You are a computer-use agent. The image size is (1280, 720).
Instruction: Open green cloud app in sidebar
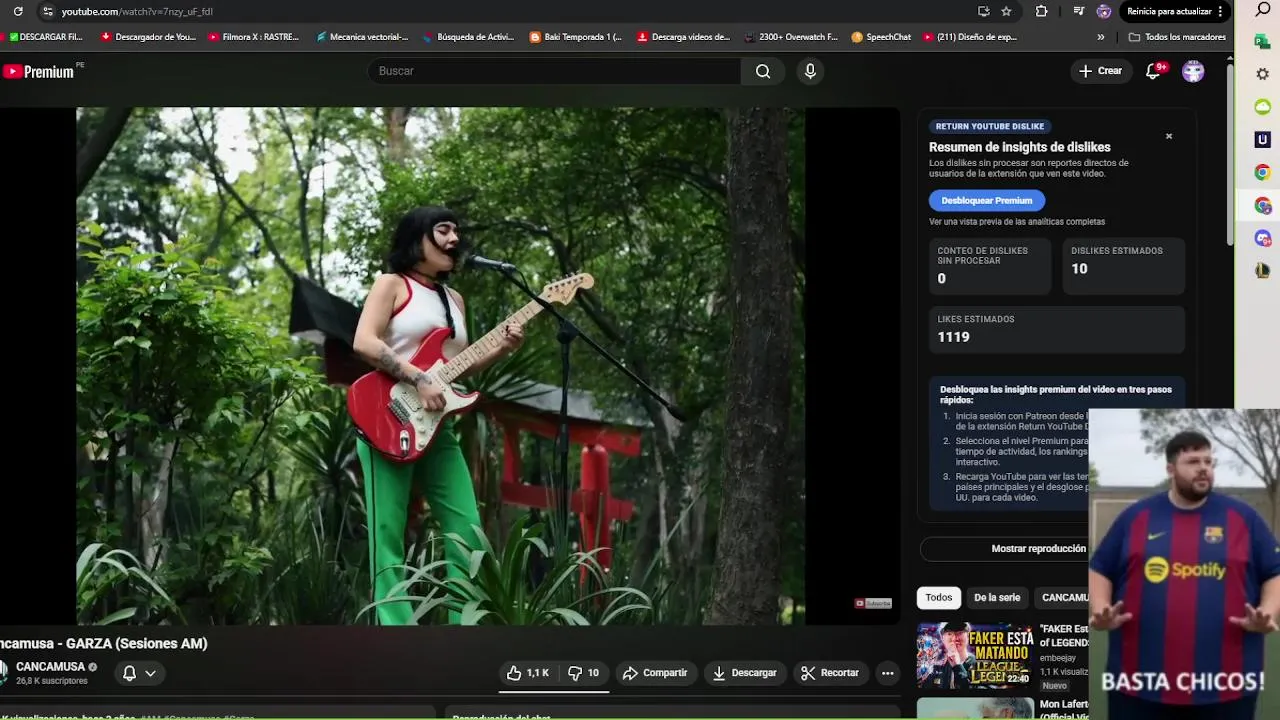pyautogui.click(x=1263, y=107)
